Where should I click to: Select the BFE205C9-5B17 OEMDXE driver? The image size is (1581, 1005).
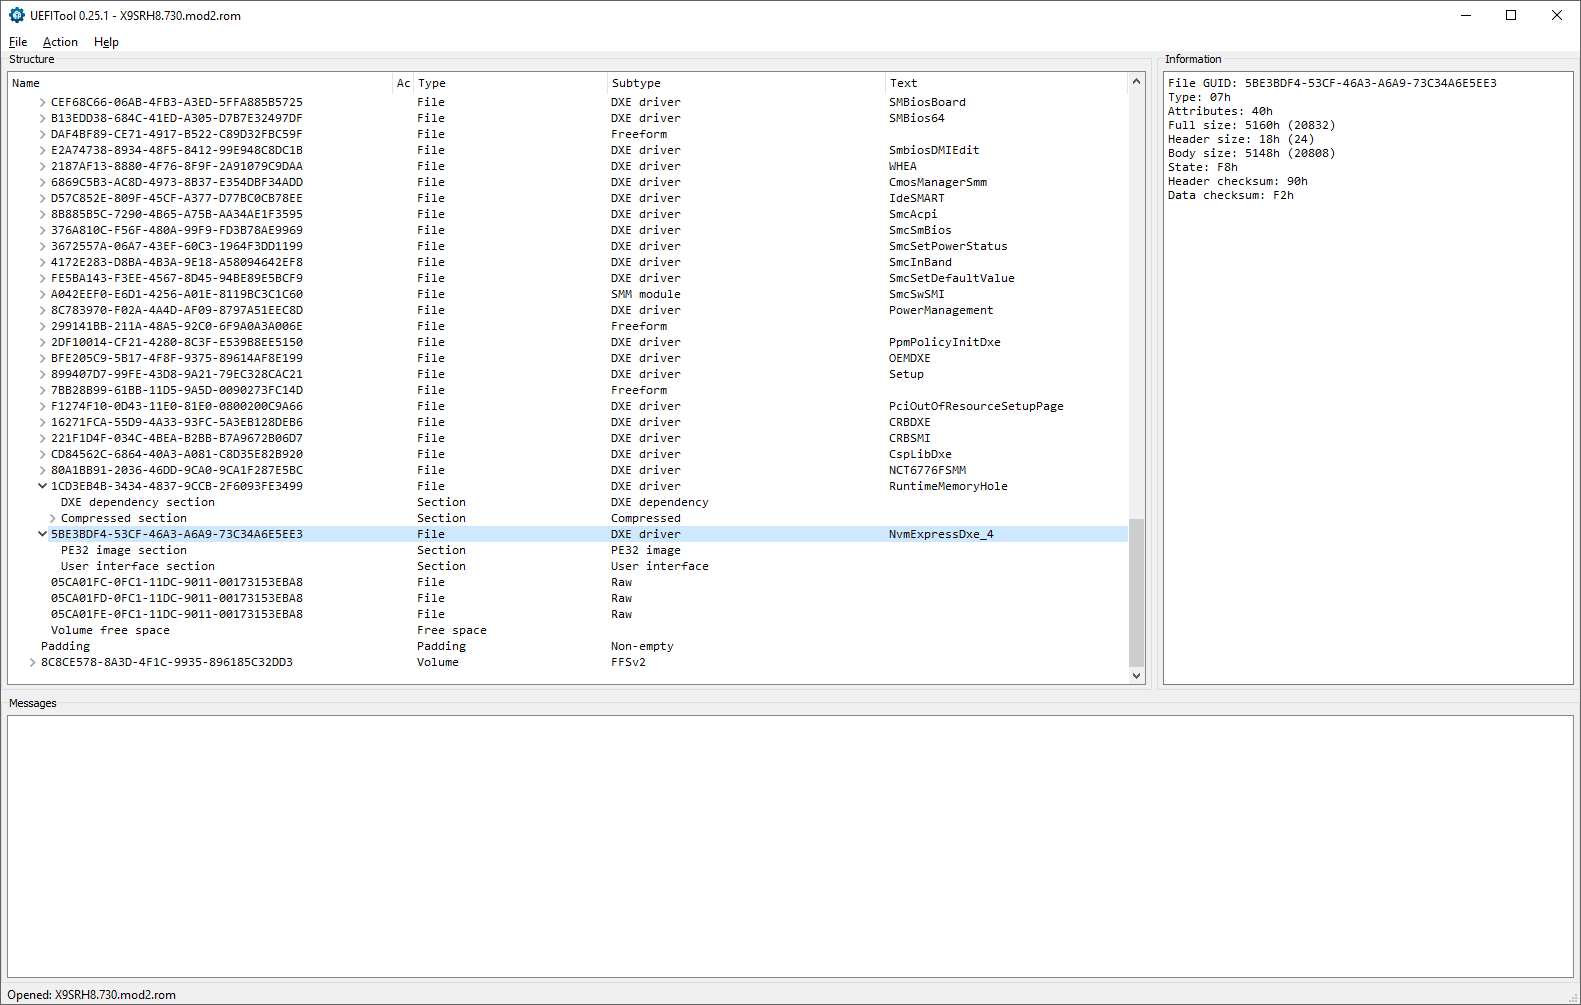pos(568,358)
